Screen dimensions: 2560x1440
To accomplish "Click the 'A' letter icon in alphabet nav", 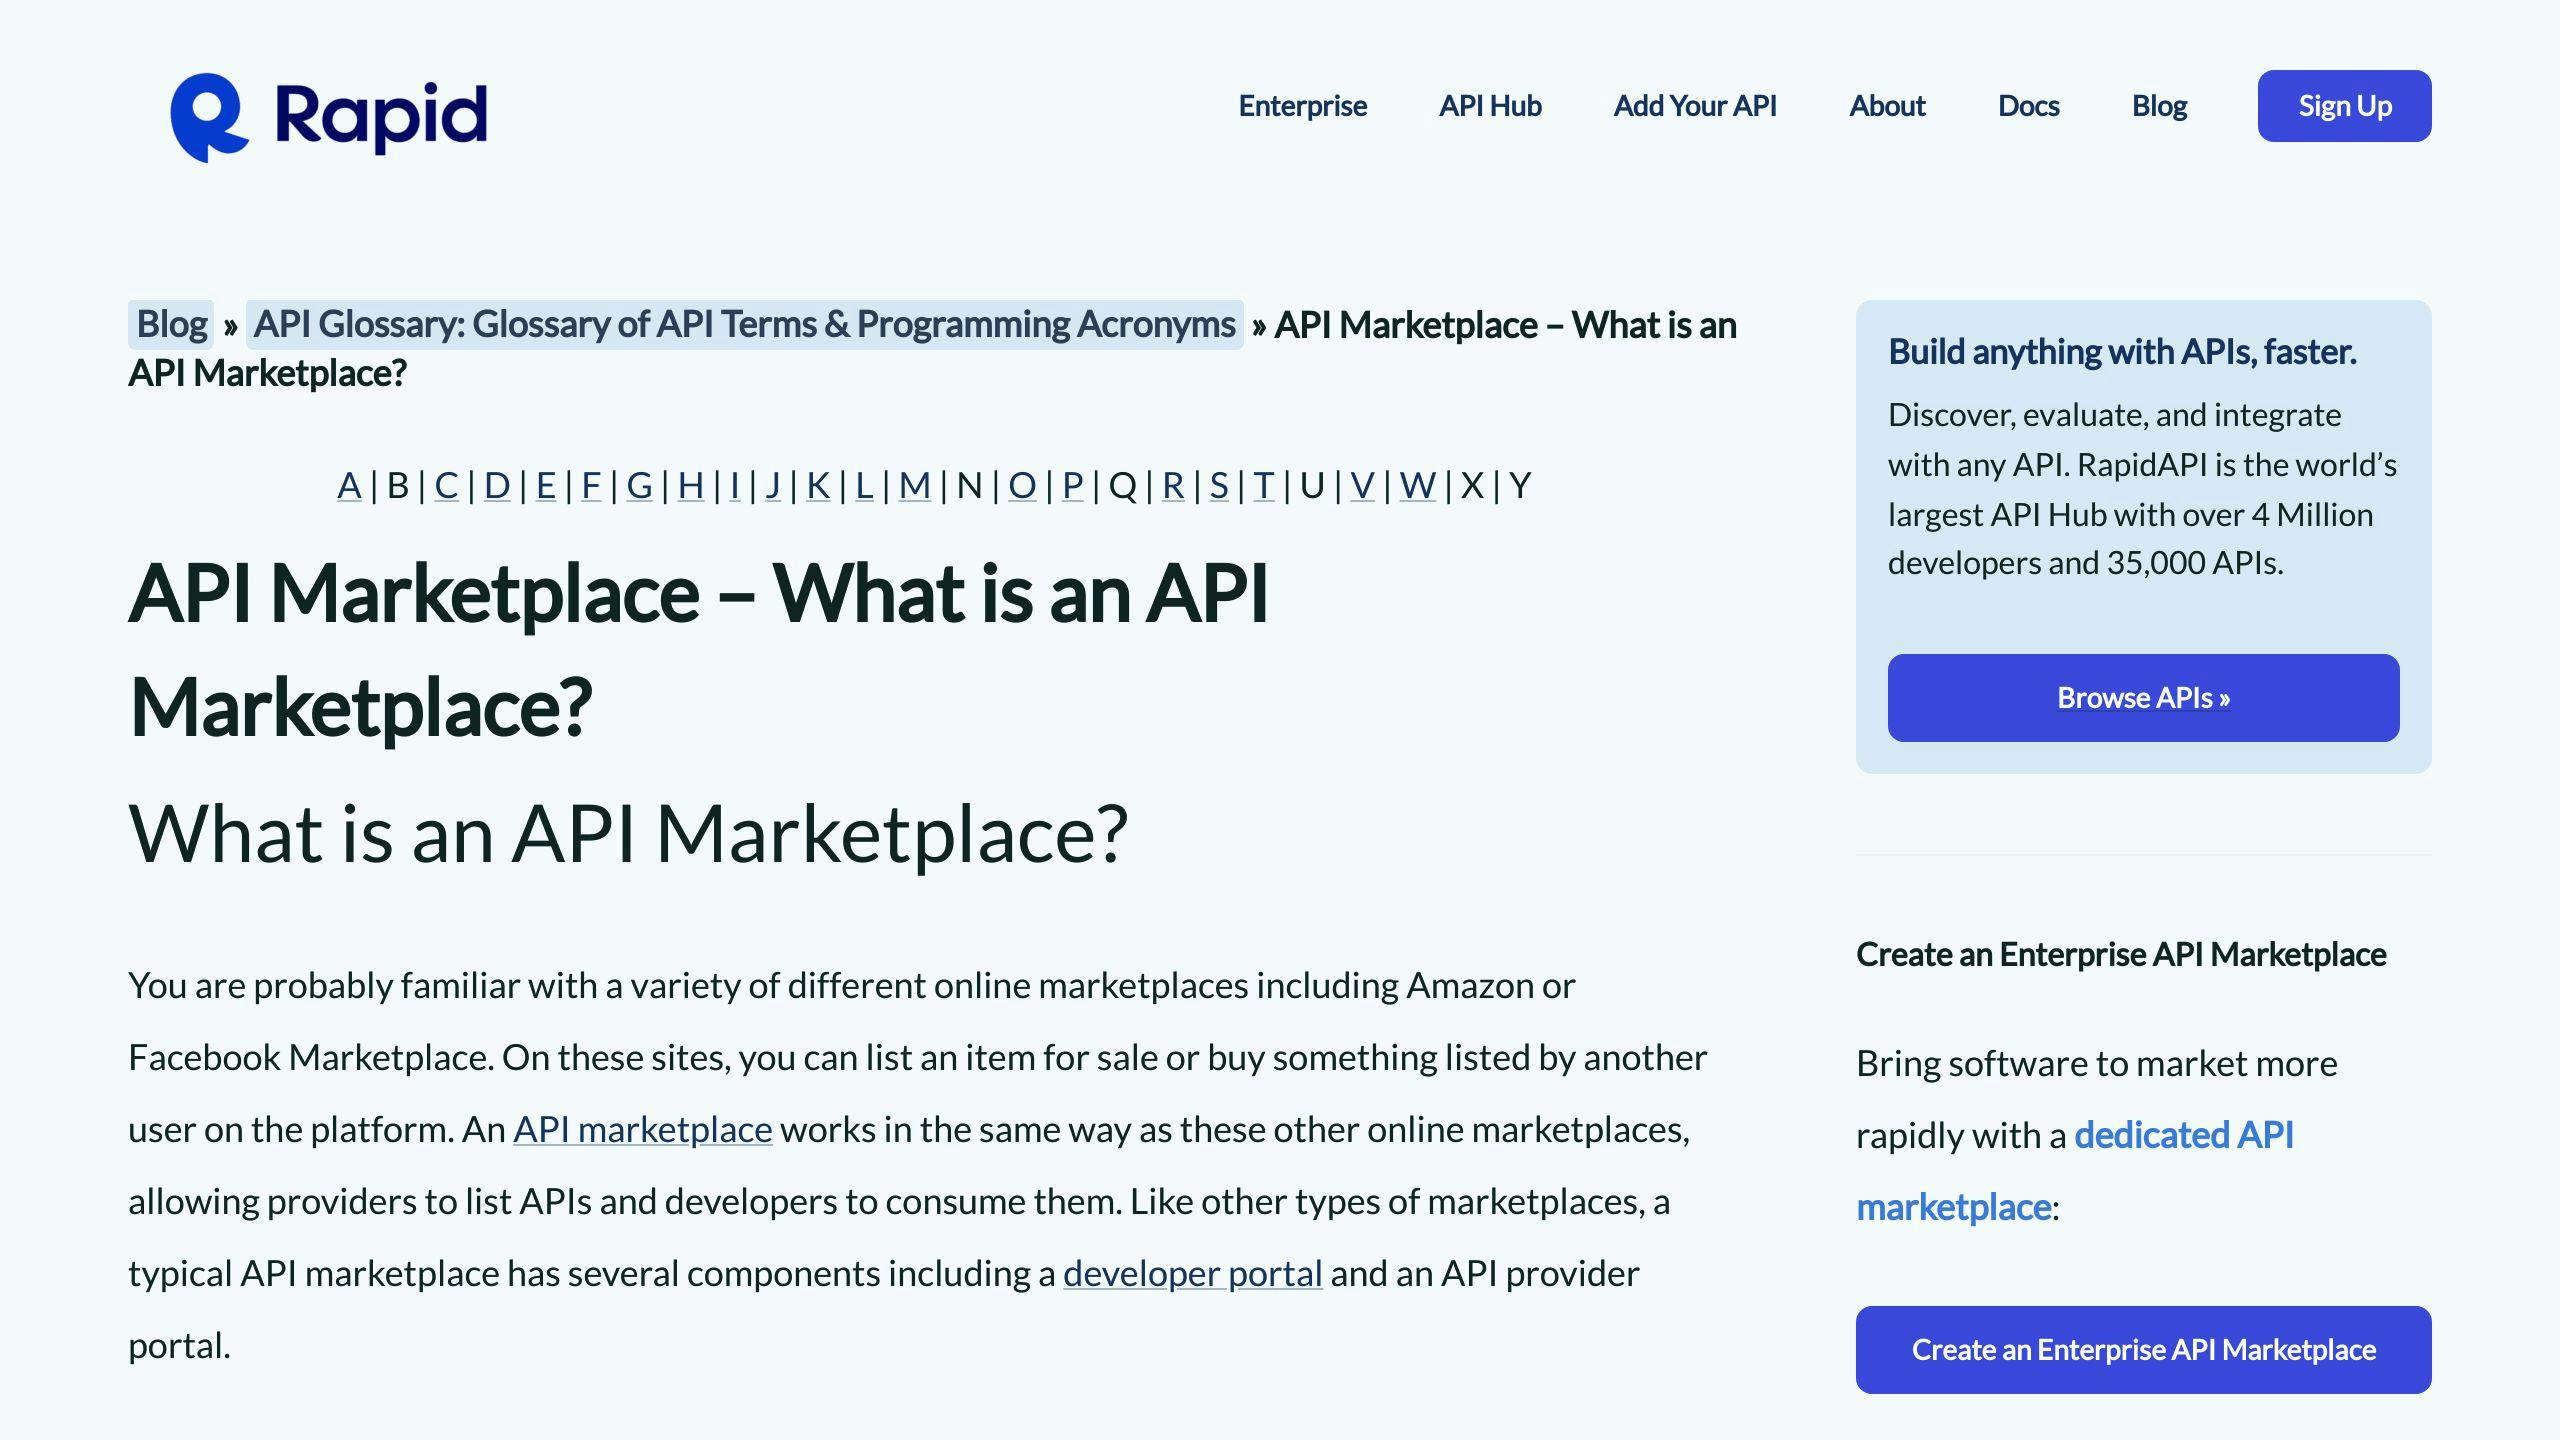I will (x=346, y=484).
